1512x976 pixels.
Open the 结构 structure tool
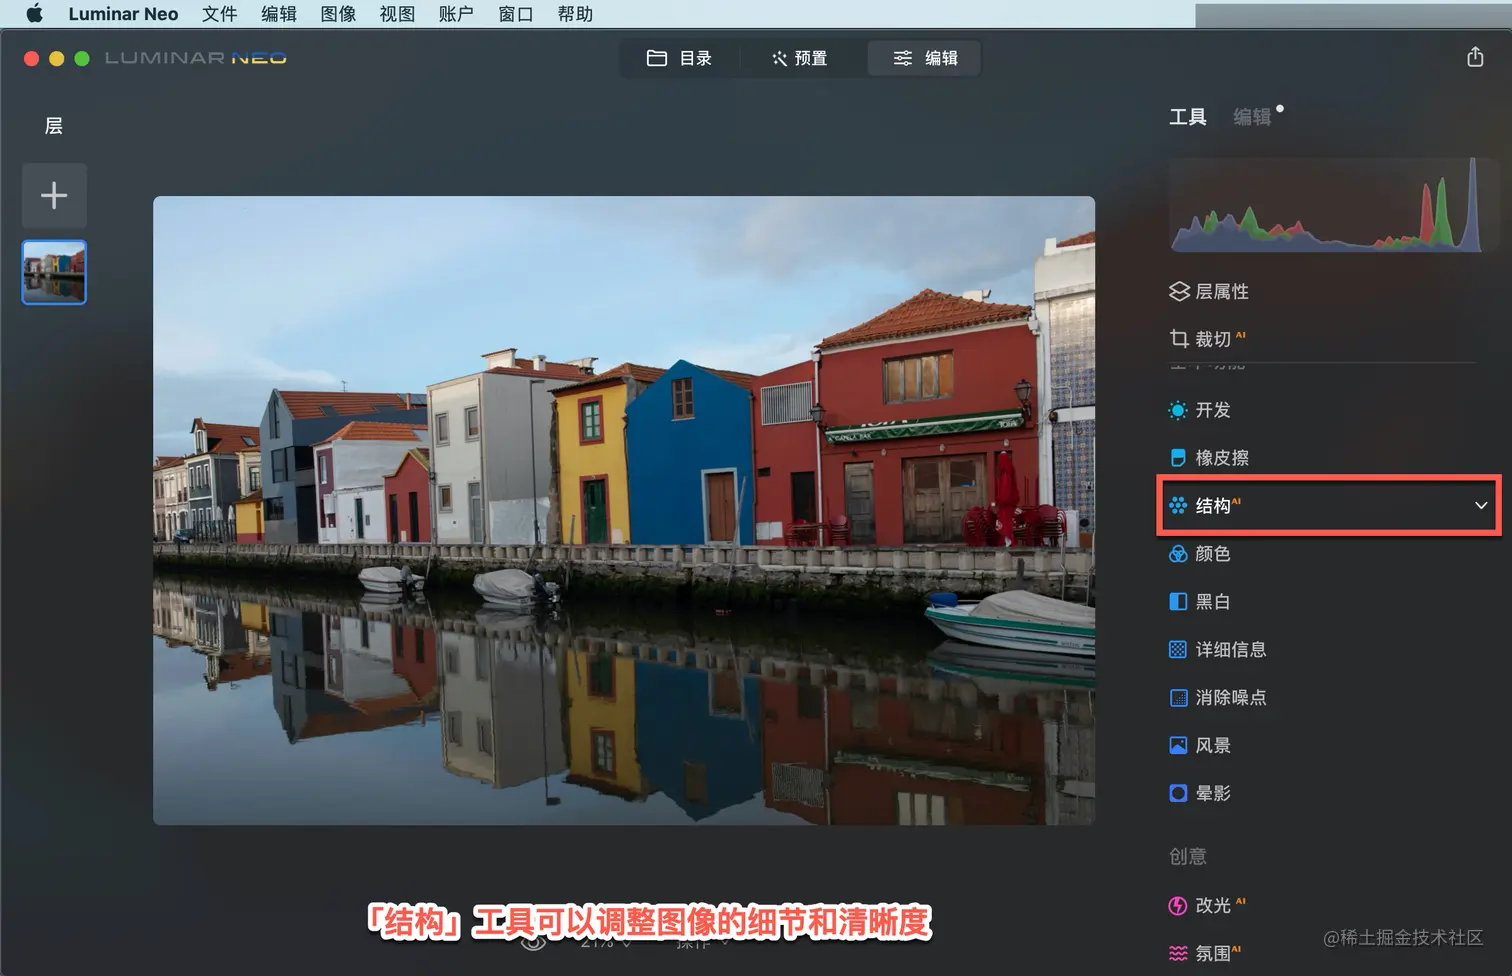1328,506
